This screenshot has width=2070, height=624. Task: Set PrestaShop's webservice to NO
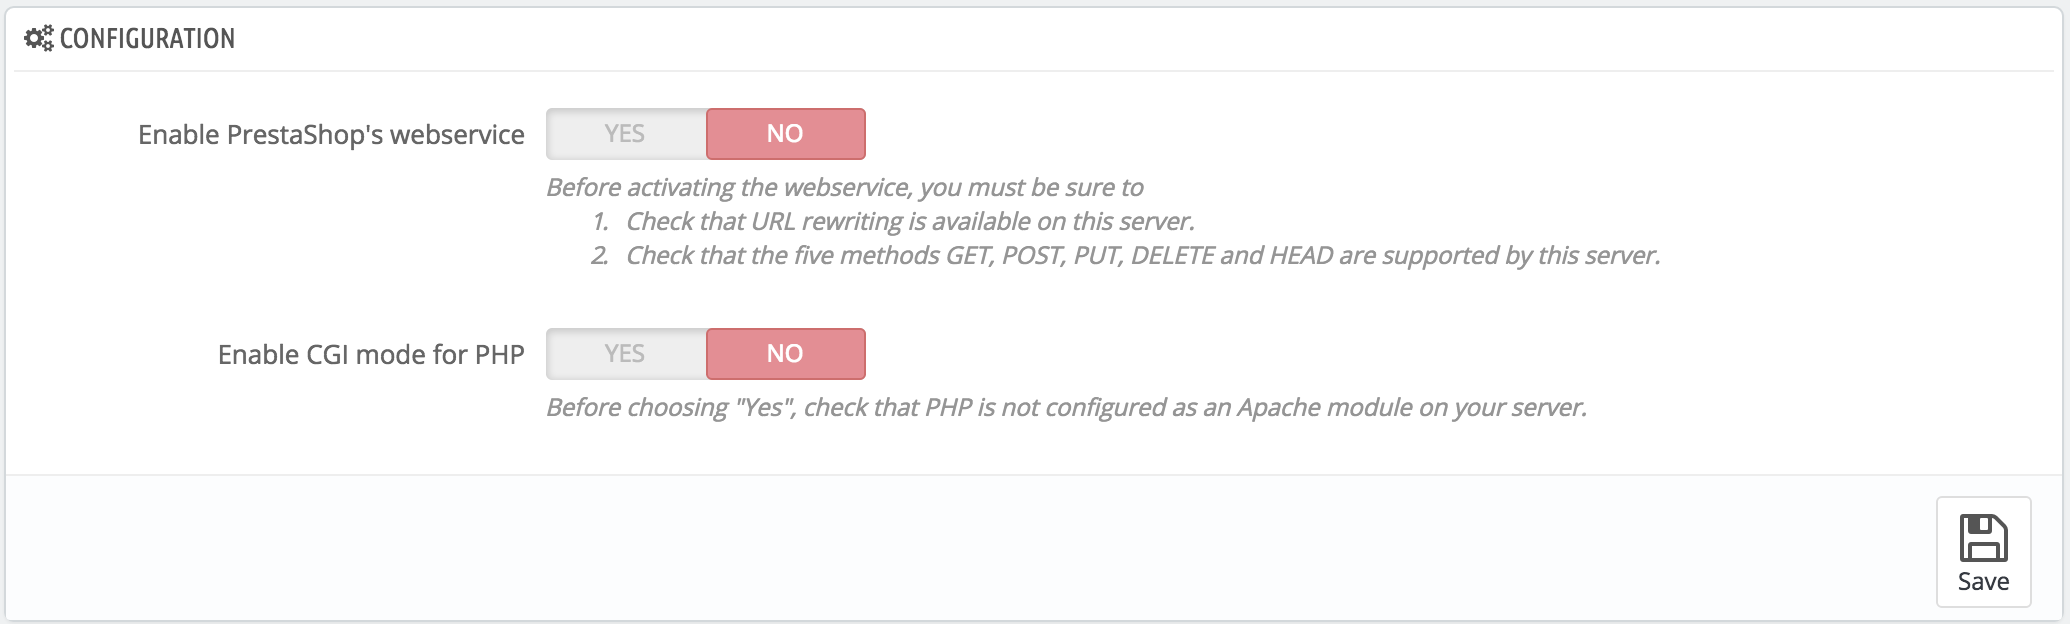[785, 134]
